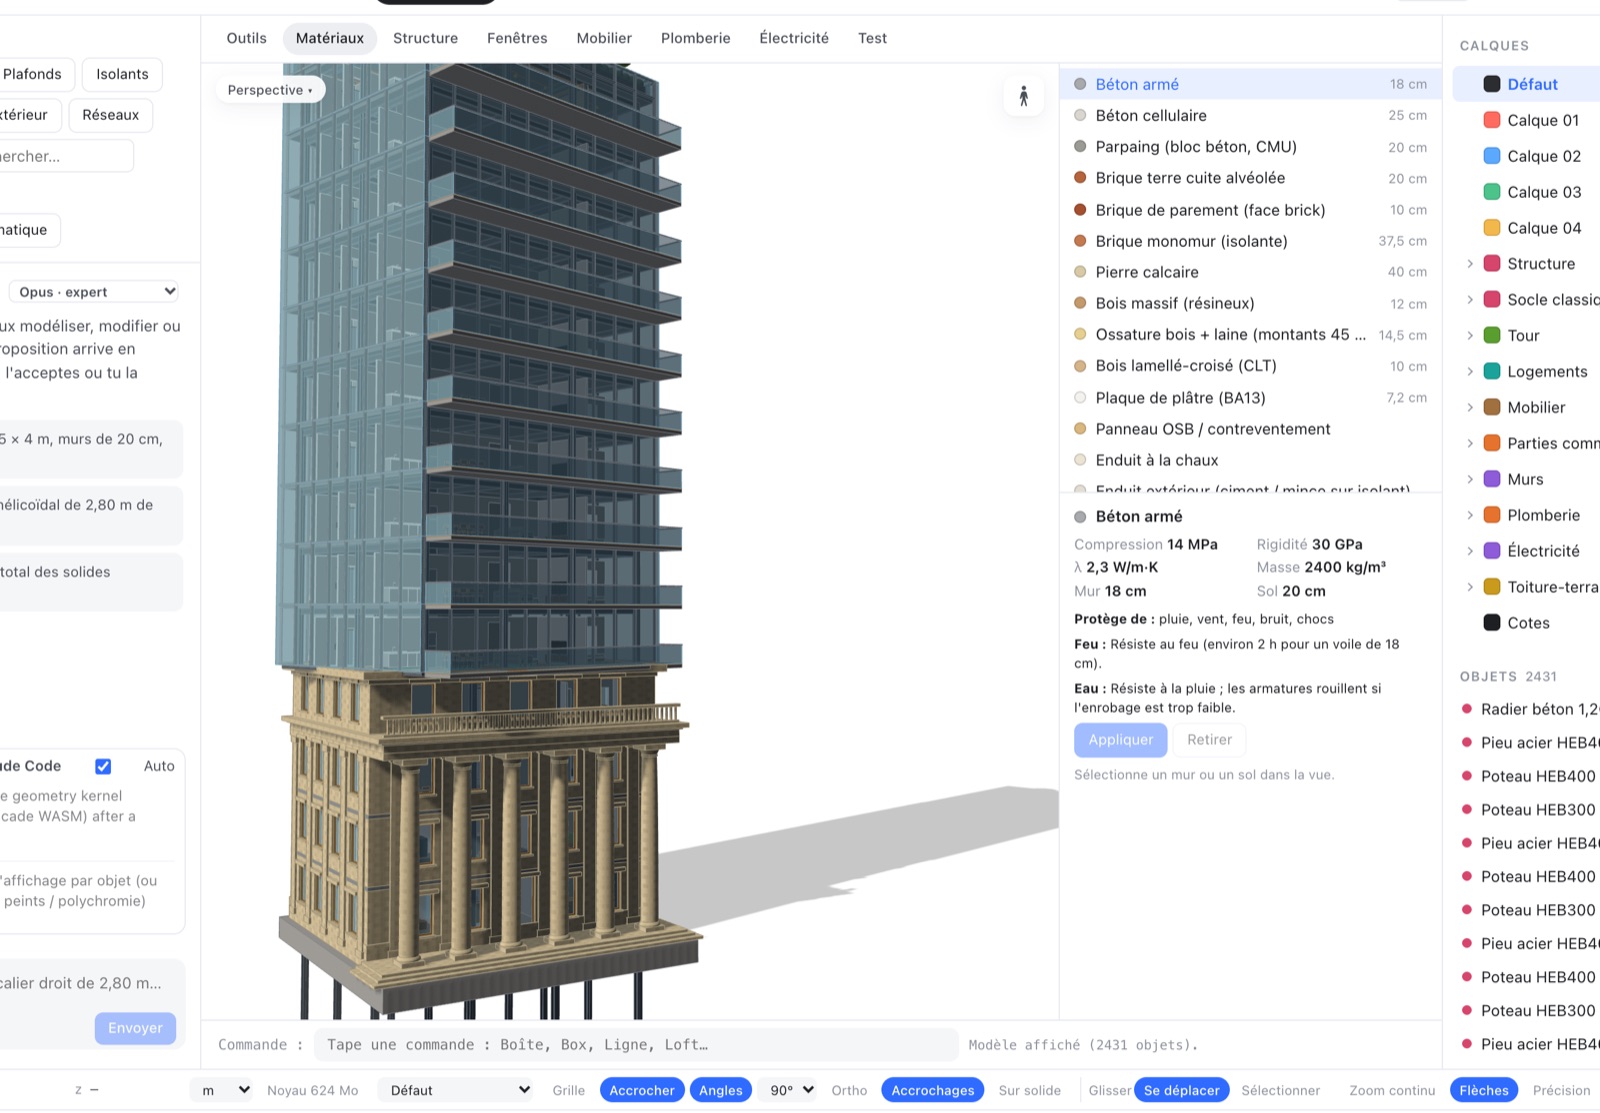Expand the Structure layer group
This screenshot has height=1113, width=1600.
point(1470,264)
